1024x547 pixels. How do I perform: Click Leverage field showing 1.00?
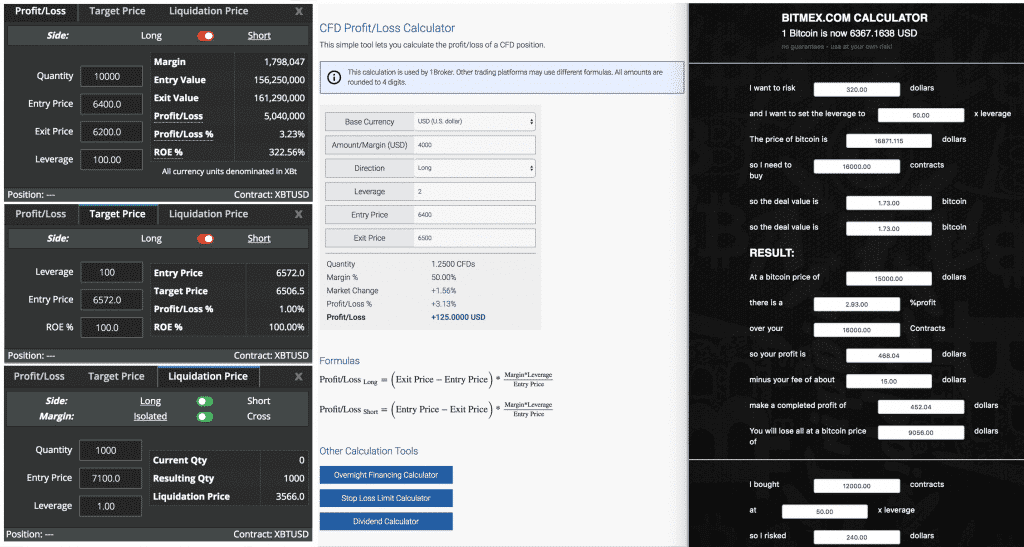(110, 506)
